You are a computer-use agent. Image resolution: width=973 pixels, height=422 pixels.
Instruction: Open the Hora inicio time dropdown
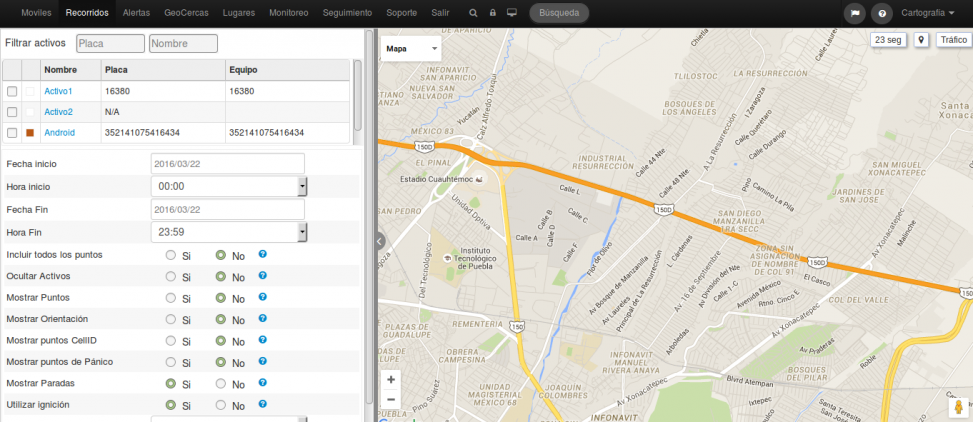click(229, 186)
